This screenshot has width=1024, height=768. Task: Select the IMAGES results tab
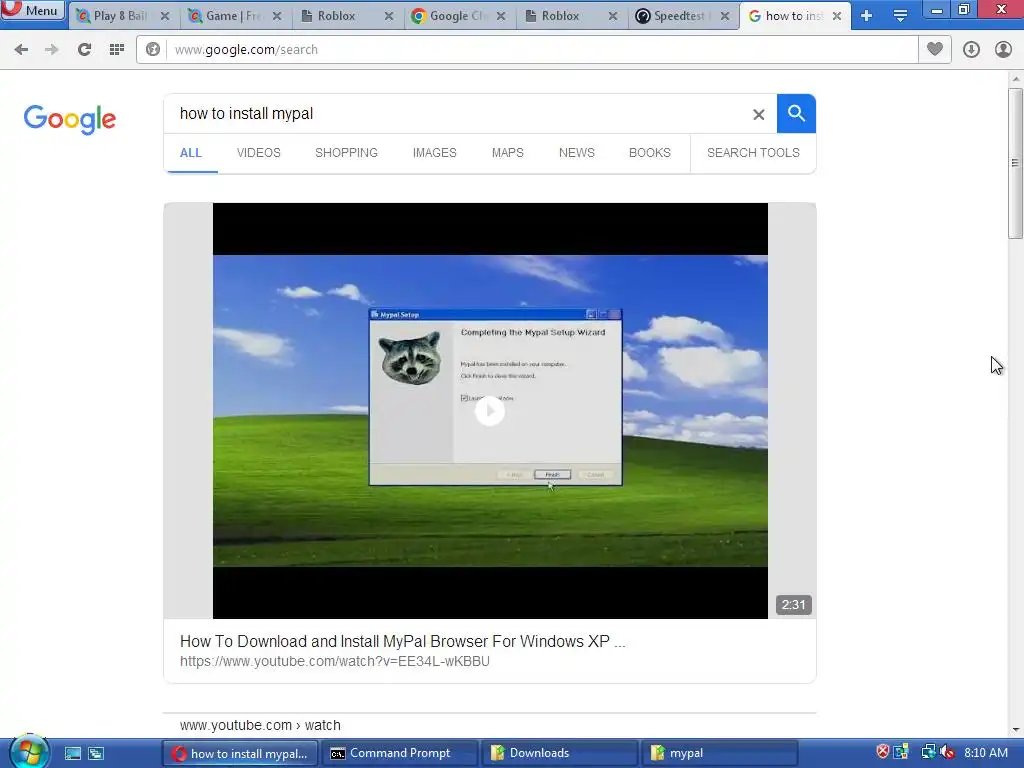click(434, 153)
